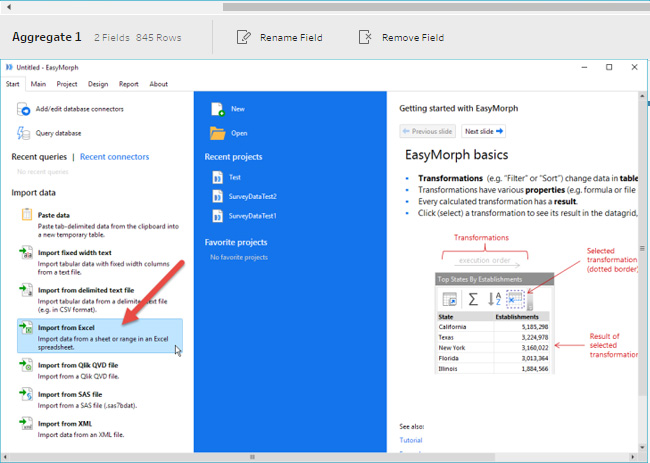Open Add/edit database connectors icon

coord(23,109)
